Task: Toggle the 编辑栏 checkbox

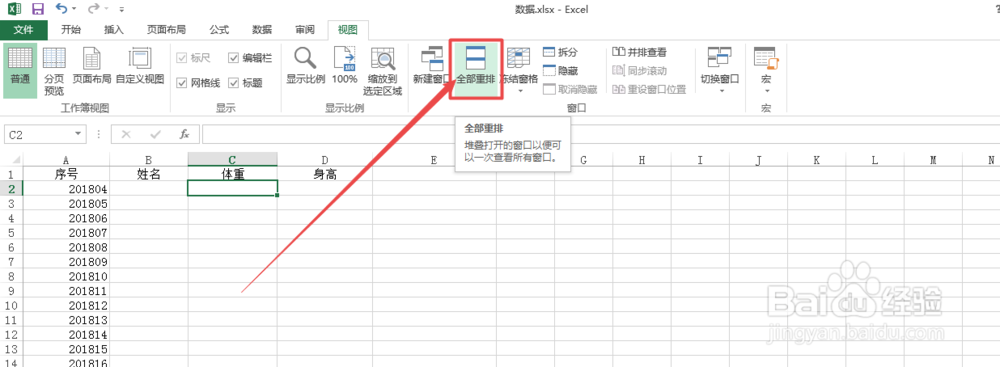Action: pyautogui.click(x=250, y=58)
